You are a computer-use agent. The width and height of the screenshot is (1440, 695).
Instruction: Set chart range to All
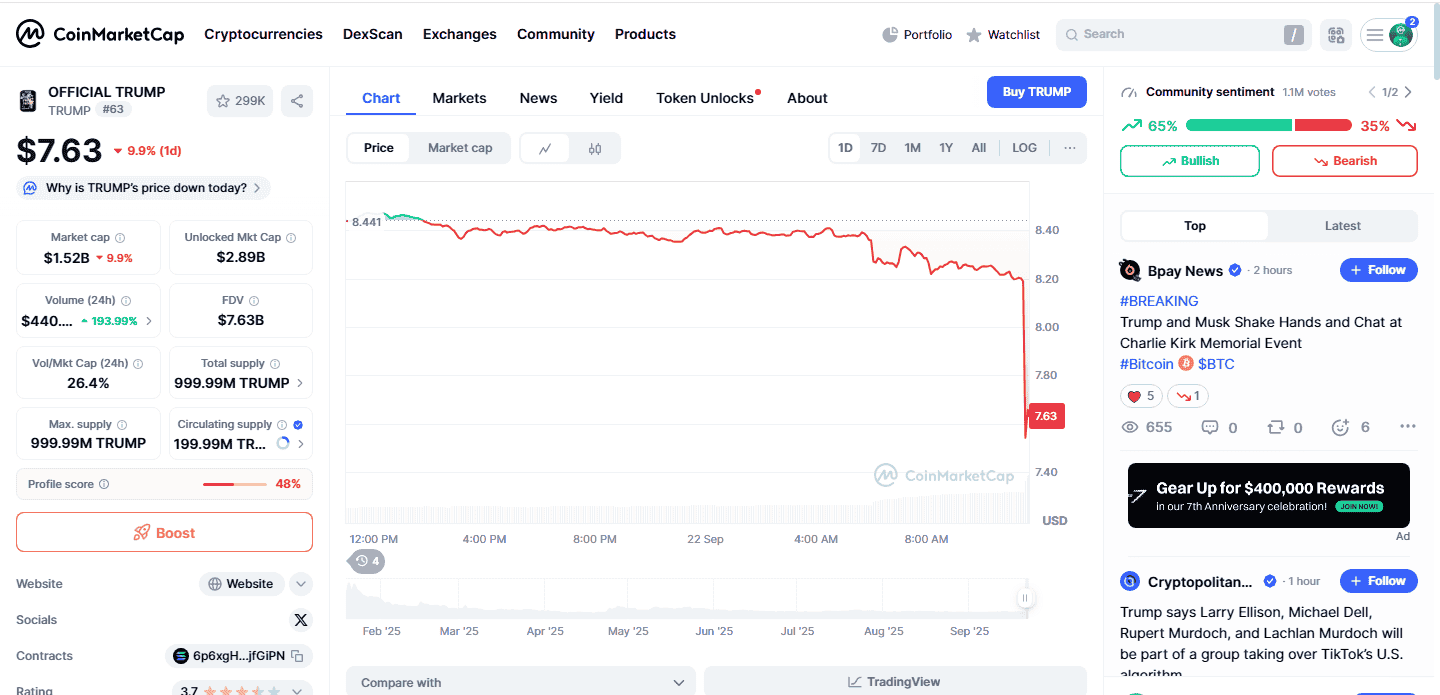(x=979, y=148)
